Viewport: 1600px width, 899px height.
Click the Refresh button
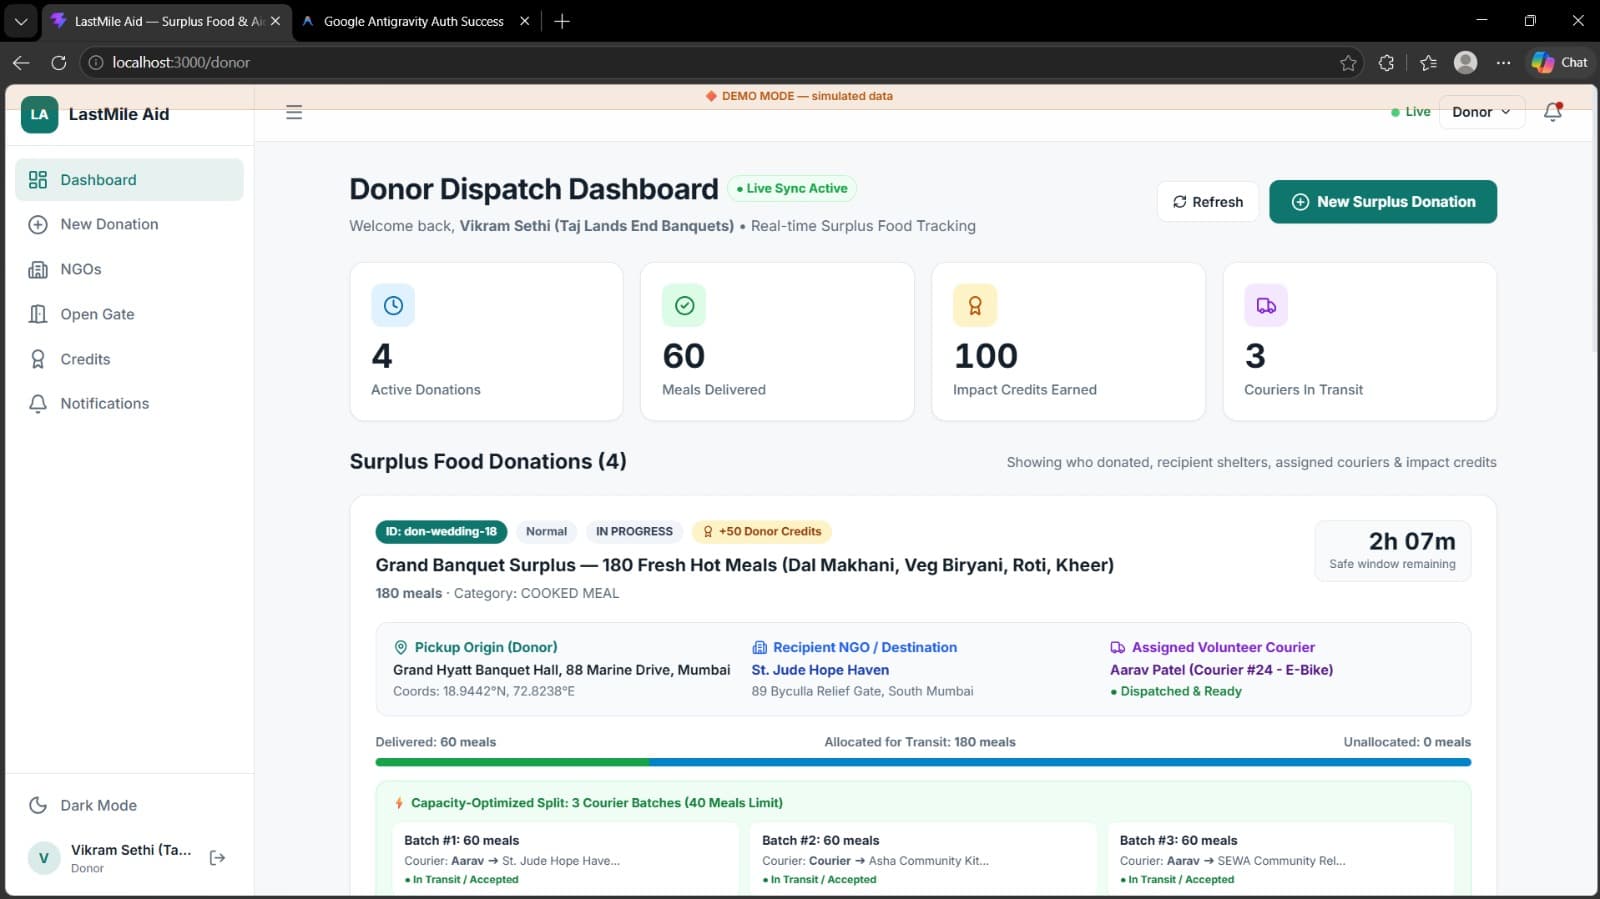click(1208, 202)
